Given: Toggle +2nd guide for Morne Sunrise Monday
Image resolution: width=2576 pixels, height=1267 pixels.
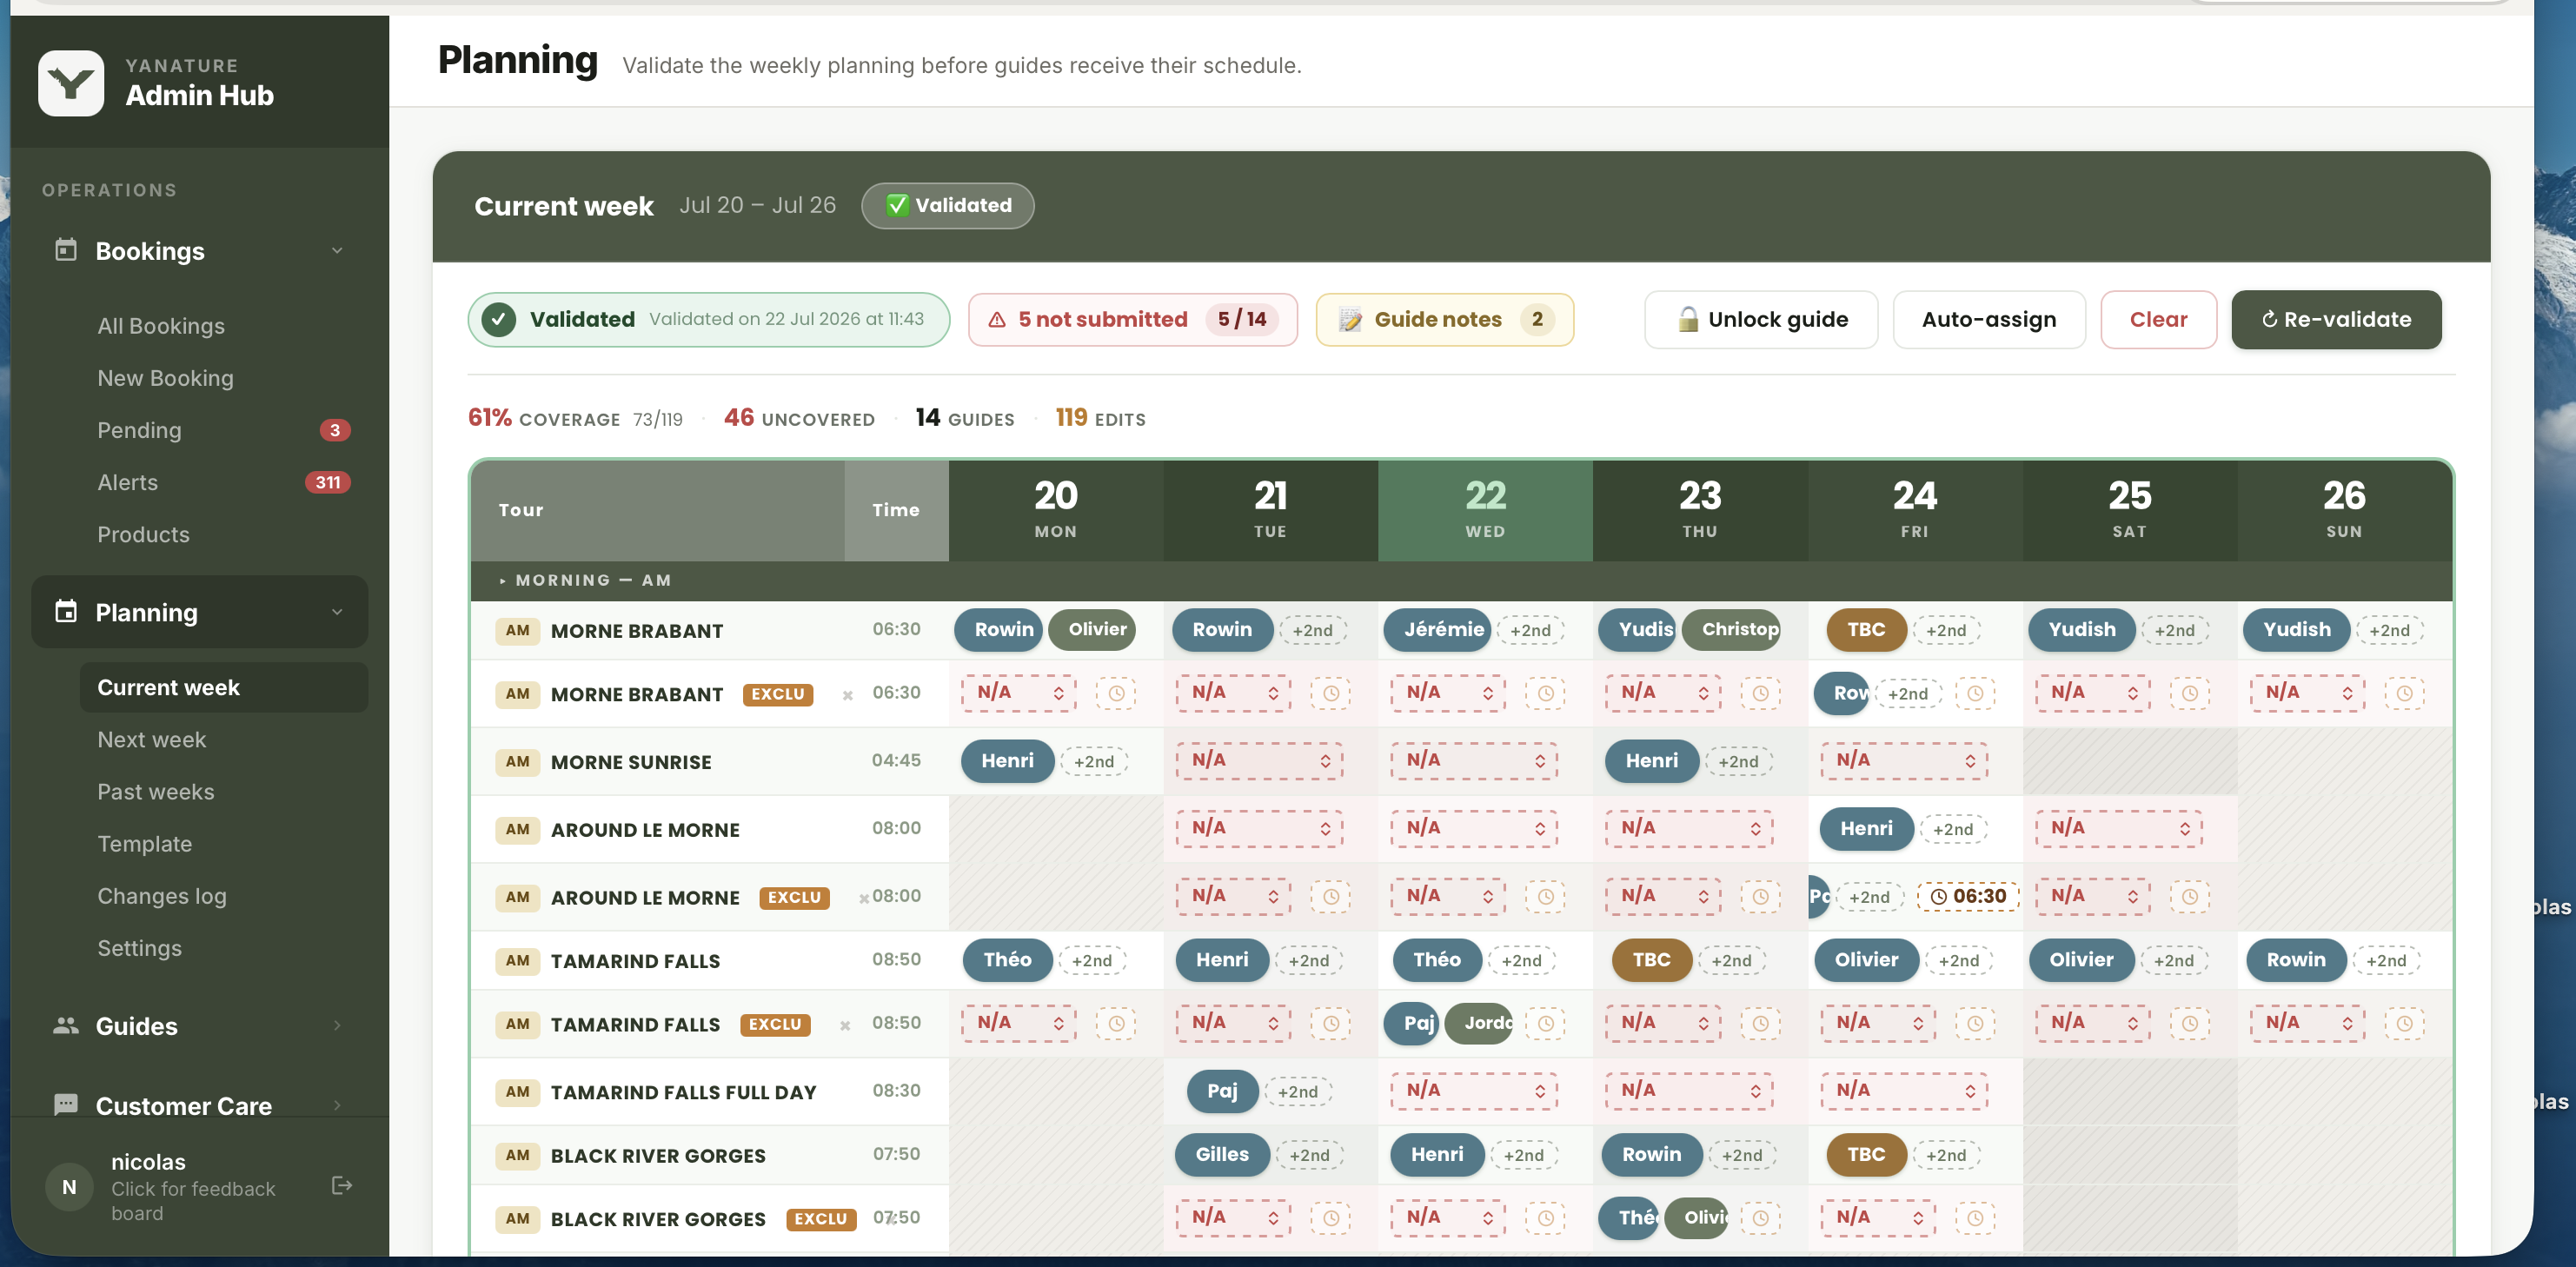Looking at the screenshot, I should click(1094, 761).
